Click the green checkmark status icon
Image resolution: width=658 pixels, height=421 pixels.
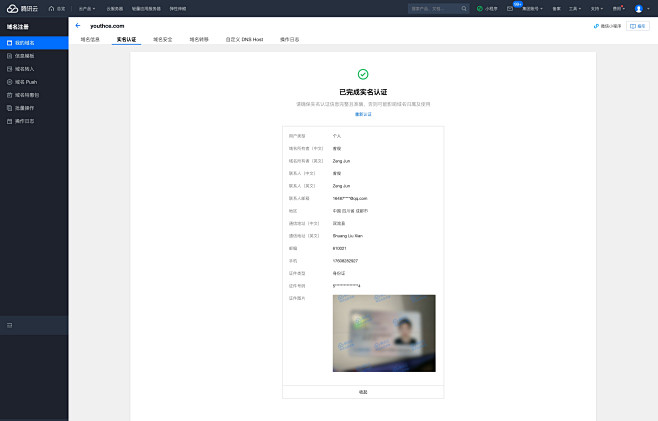[x=363, y=74]
